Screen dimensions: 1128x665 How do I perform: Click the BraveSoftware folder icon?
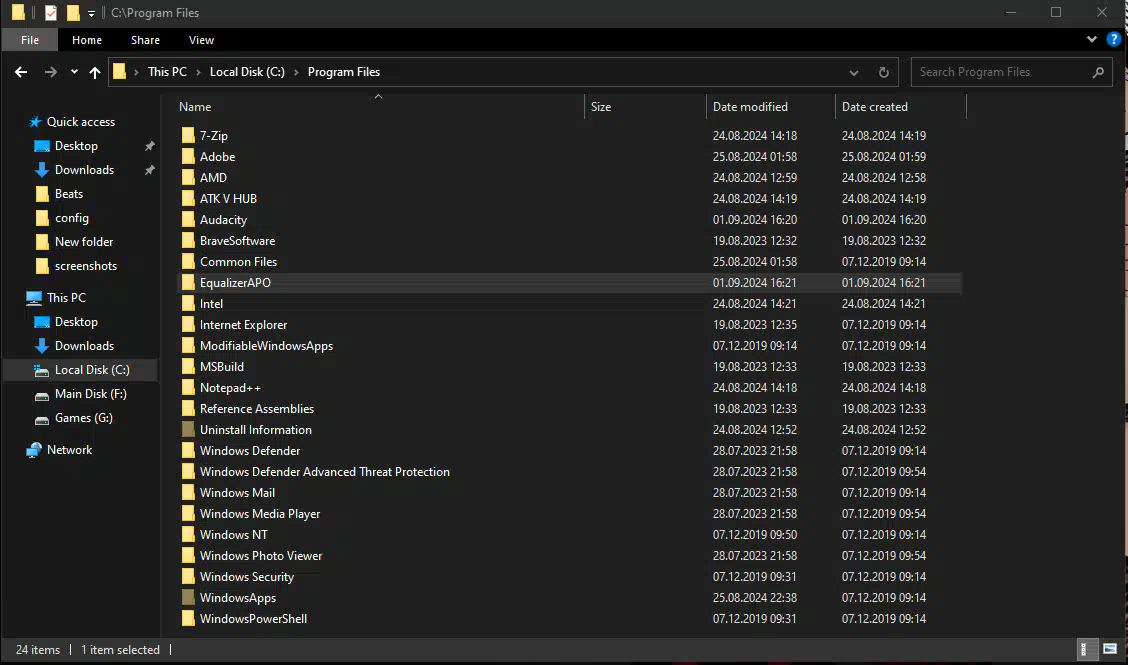pyautogui.click(x=188, y=240)
